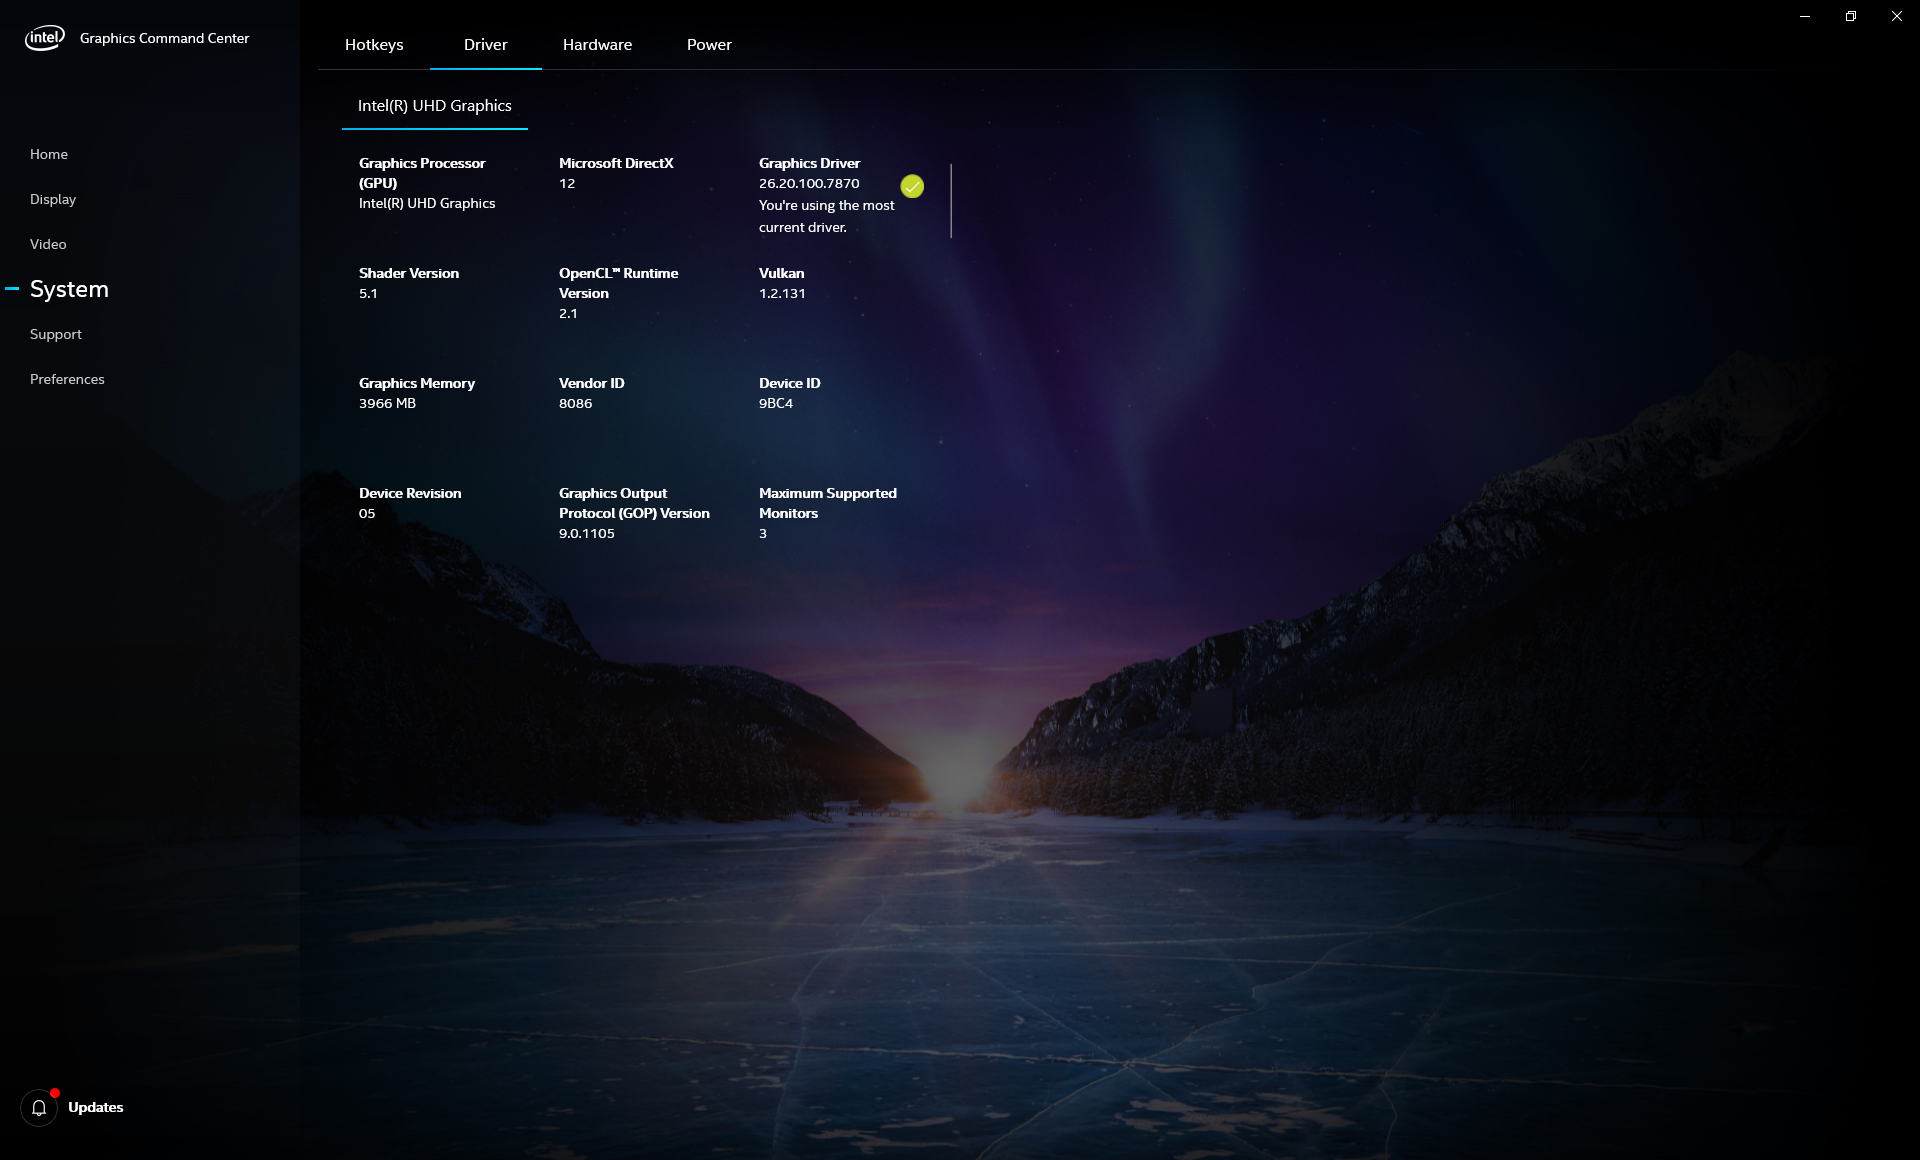Select the Intel(R) UHD Graphics sub-tab
Image resolution: width=1920 pixels, height=1160 pixels.
435,106
